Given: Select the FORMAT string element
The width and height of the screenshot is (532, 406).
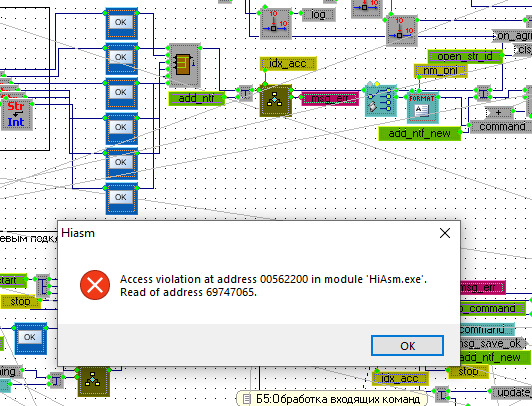Looking at the screenshot, I should click(422, 108).
